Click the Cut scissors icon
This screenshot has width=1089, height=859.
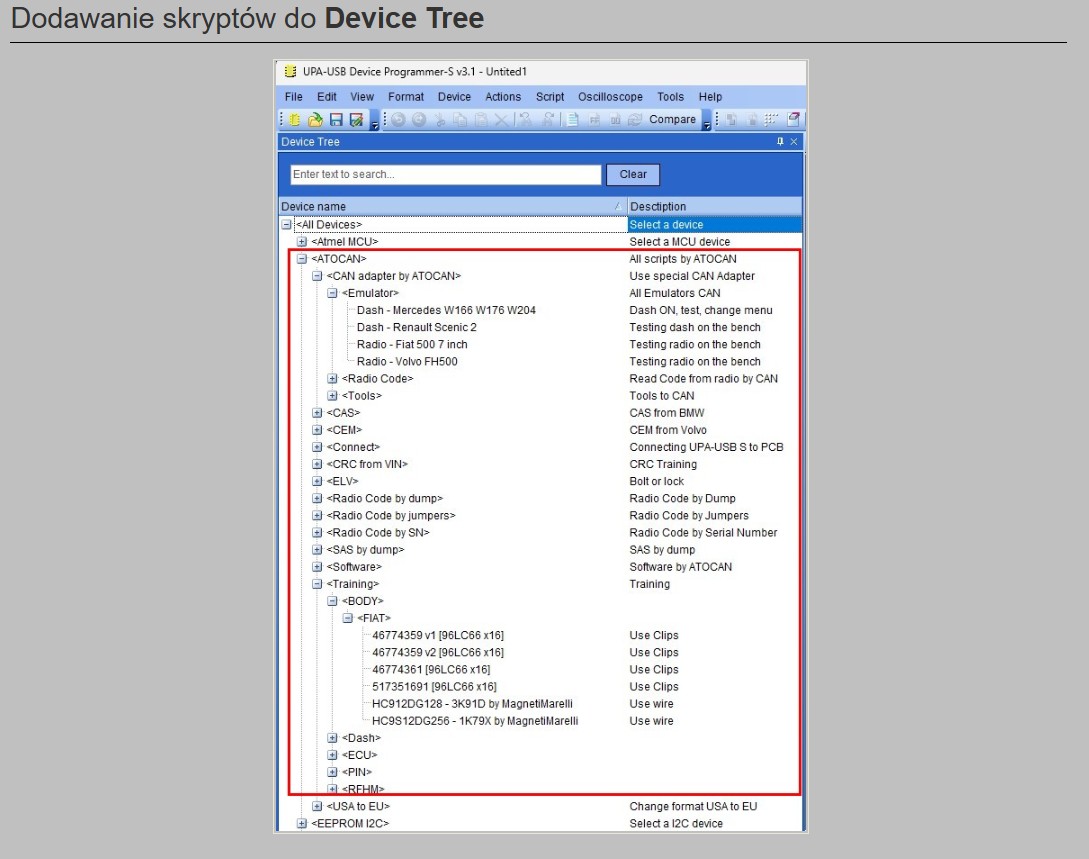440,120
